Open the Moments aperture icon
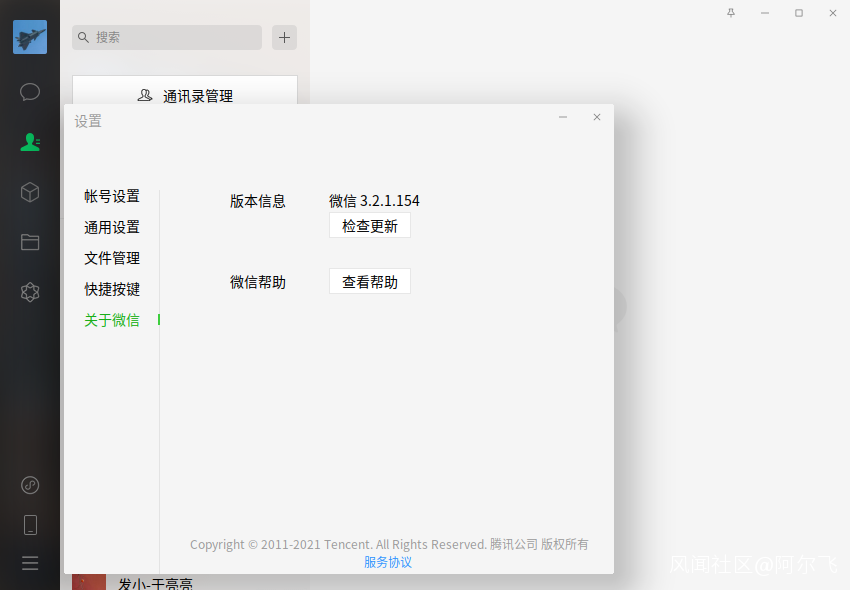 [30, 292]
